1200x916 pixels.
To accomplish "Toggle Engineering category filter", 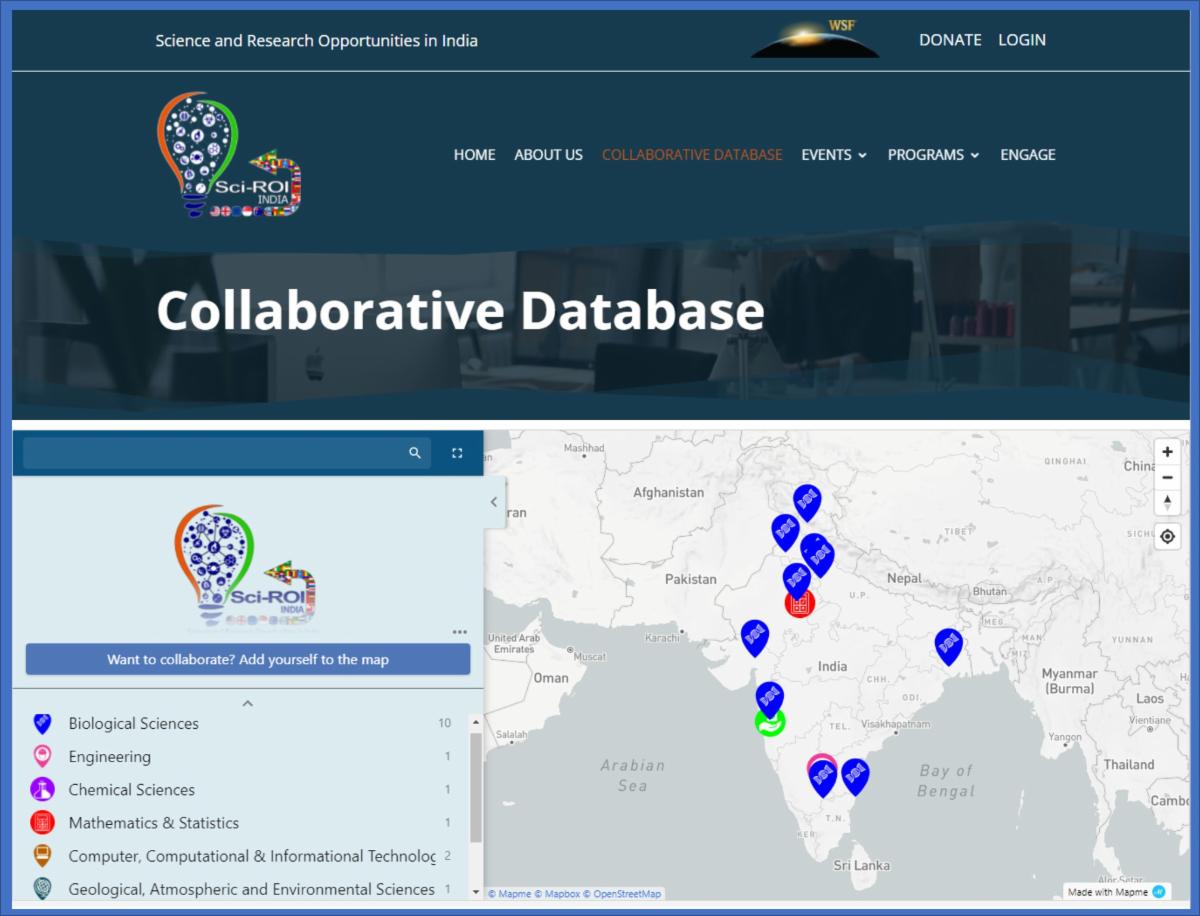I will tap(110, 757).
